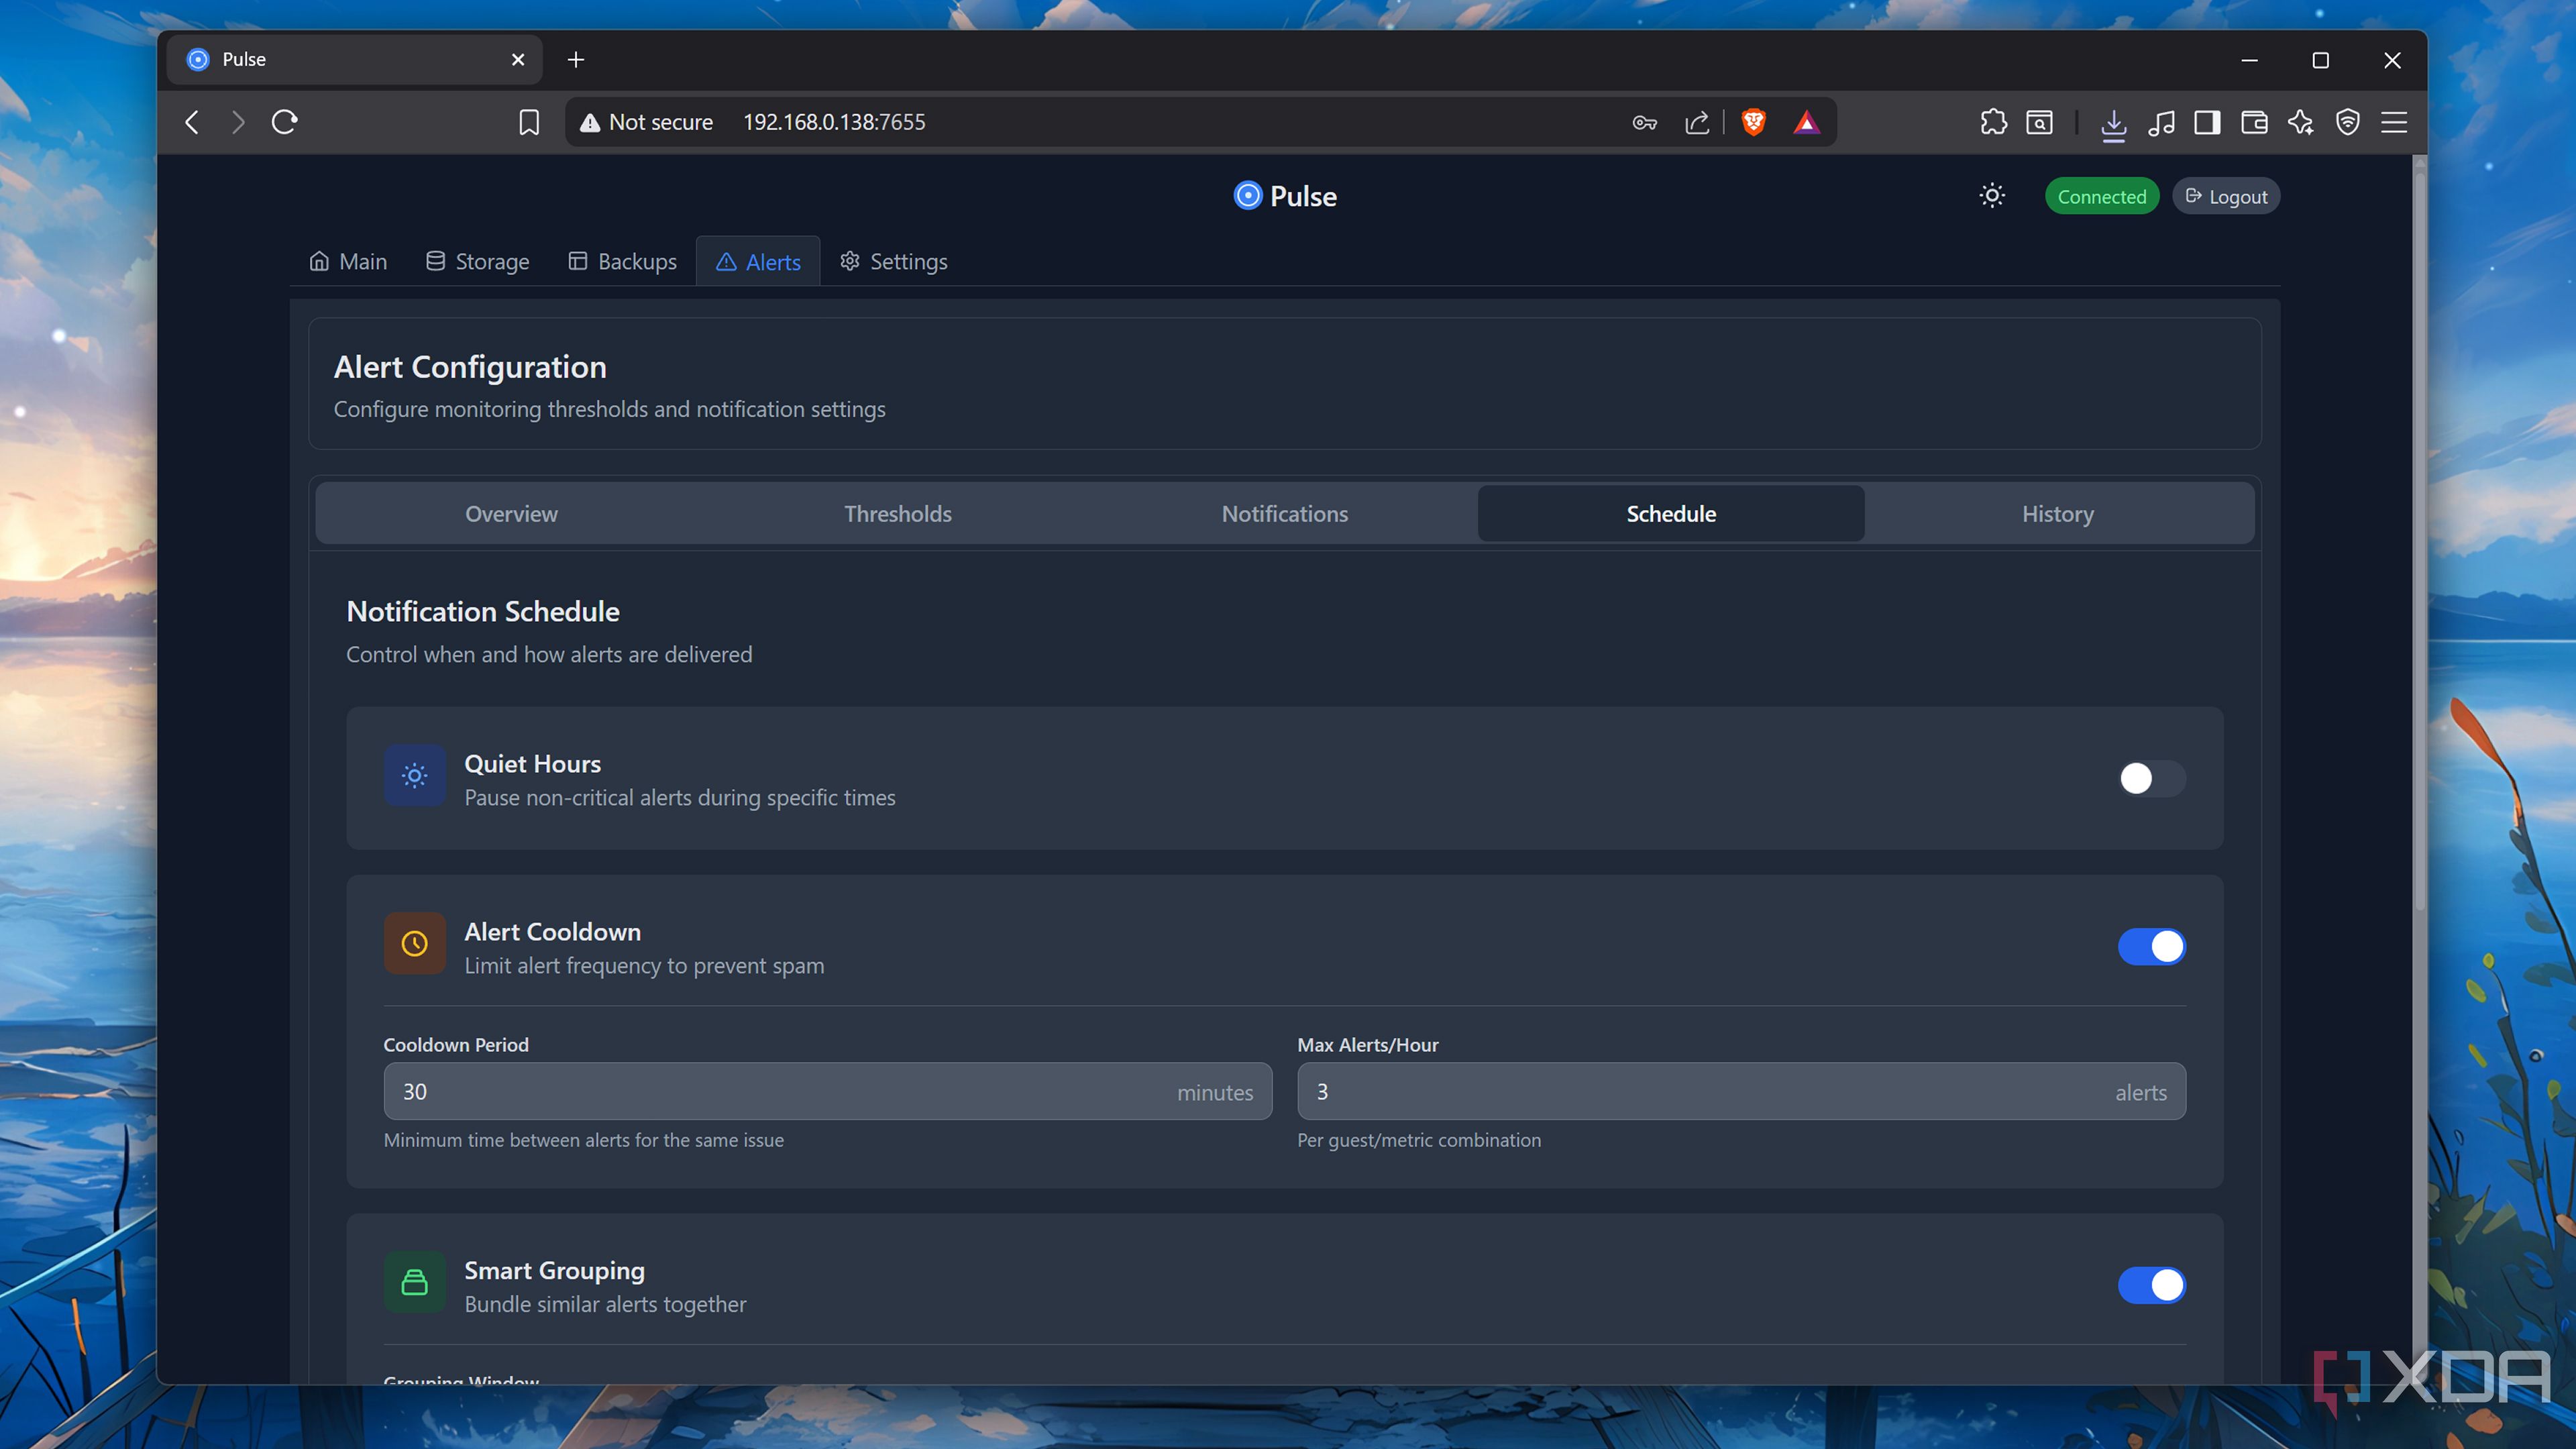
Task: Go to the Main navigation tab
Action: [x=348, y=261]
